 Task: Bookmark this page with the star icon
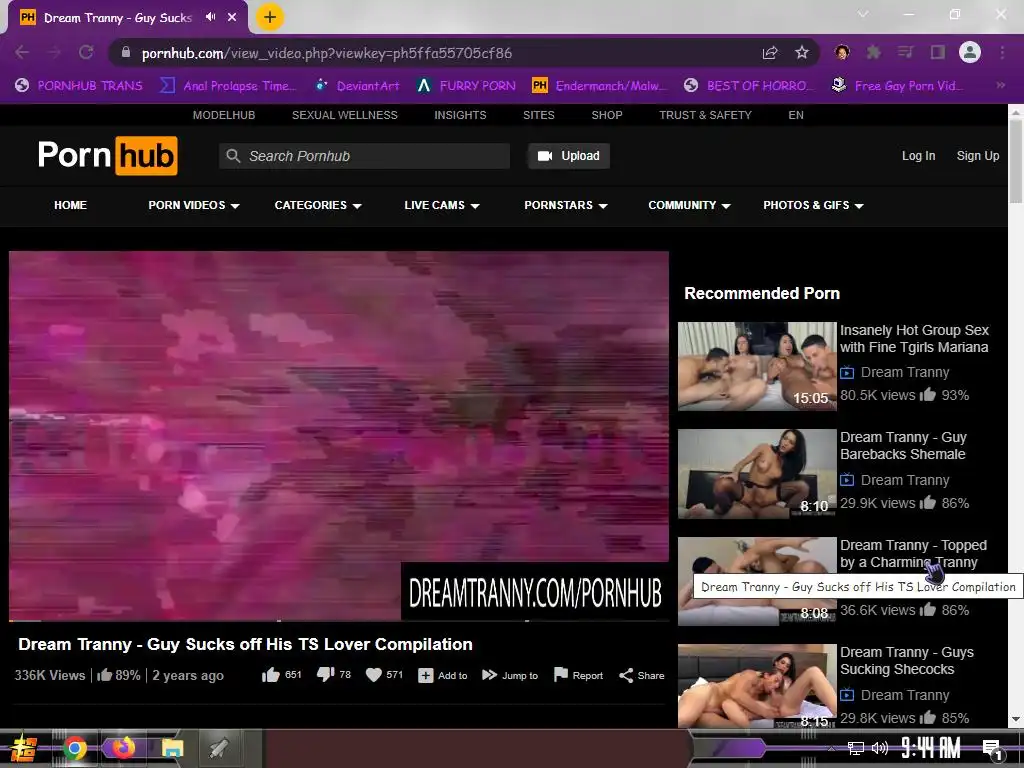tap(802, 52)
